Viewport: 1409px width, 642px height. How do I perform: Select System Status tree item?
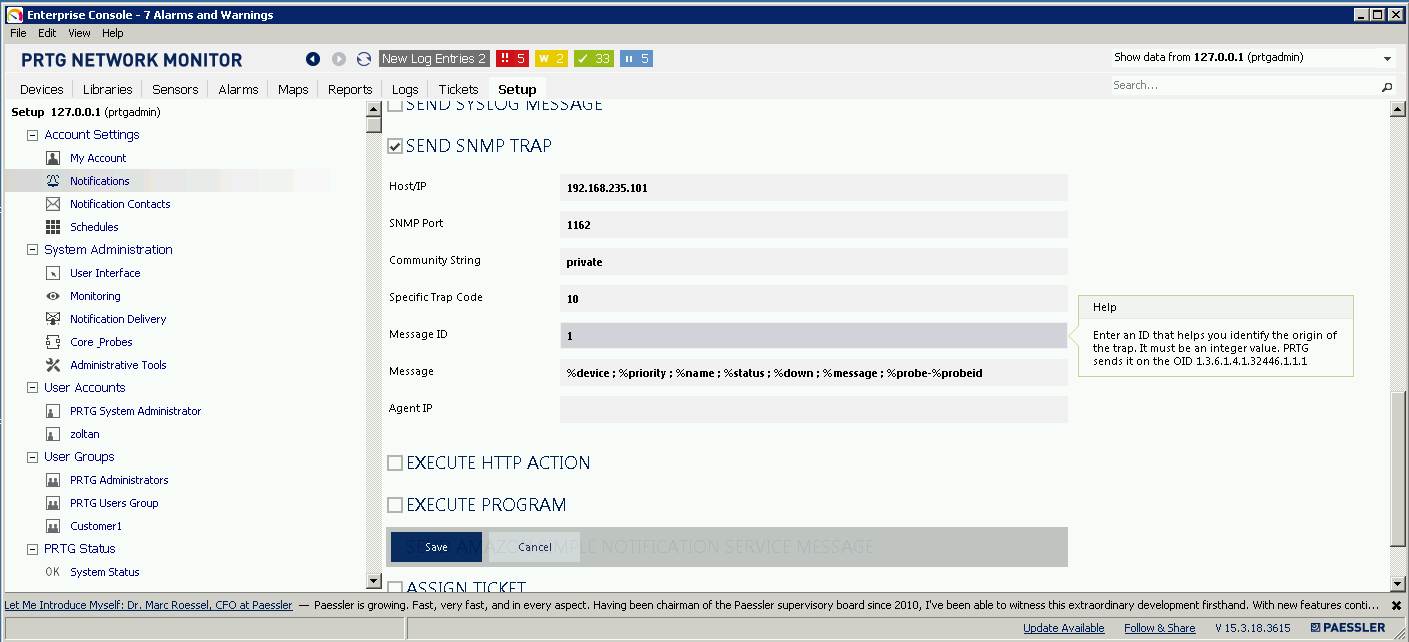click(104, 572)
